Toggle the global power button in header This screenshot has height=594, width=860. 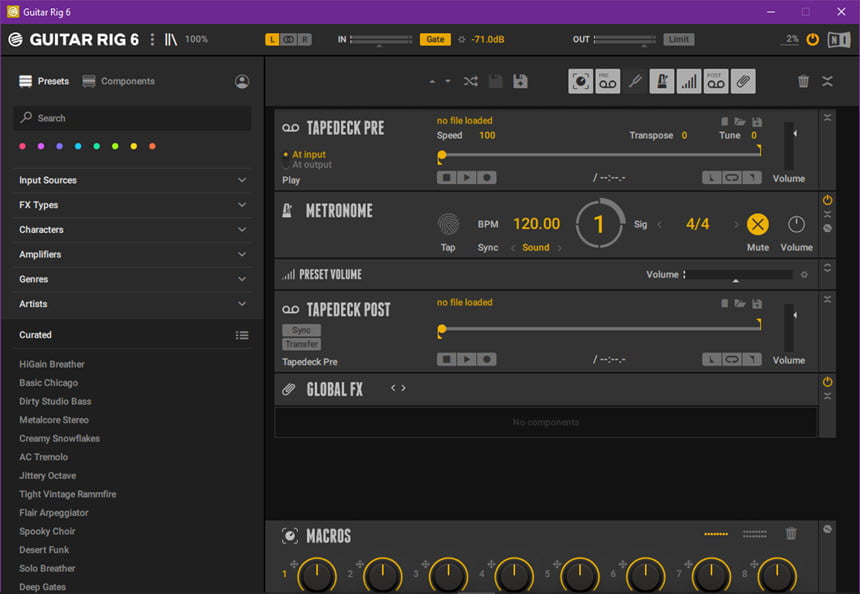pyautogui.click(x=812, y=39)
